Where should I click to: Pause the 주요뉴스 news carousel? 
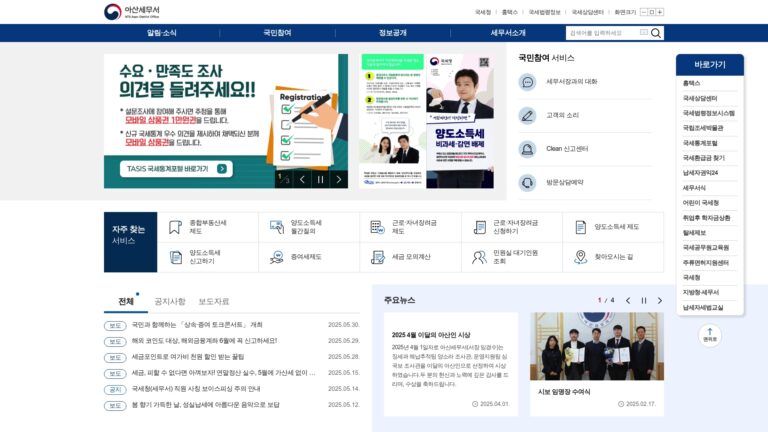[644, 301]
